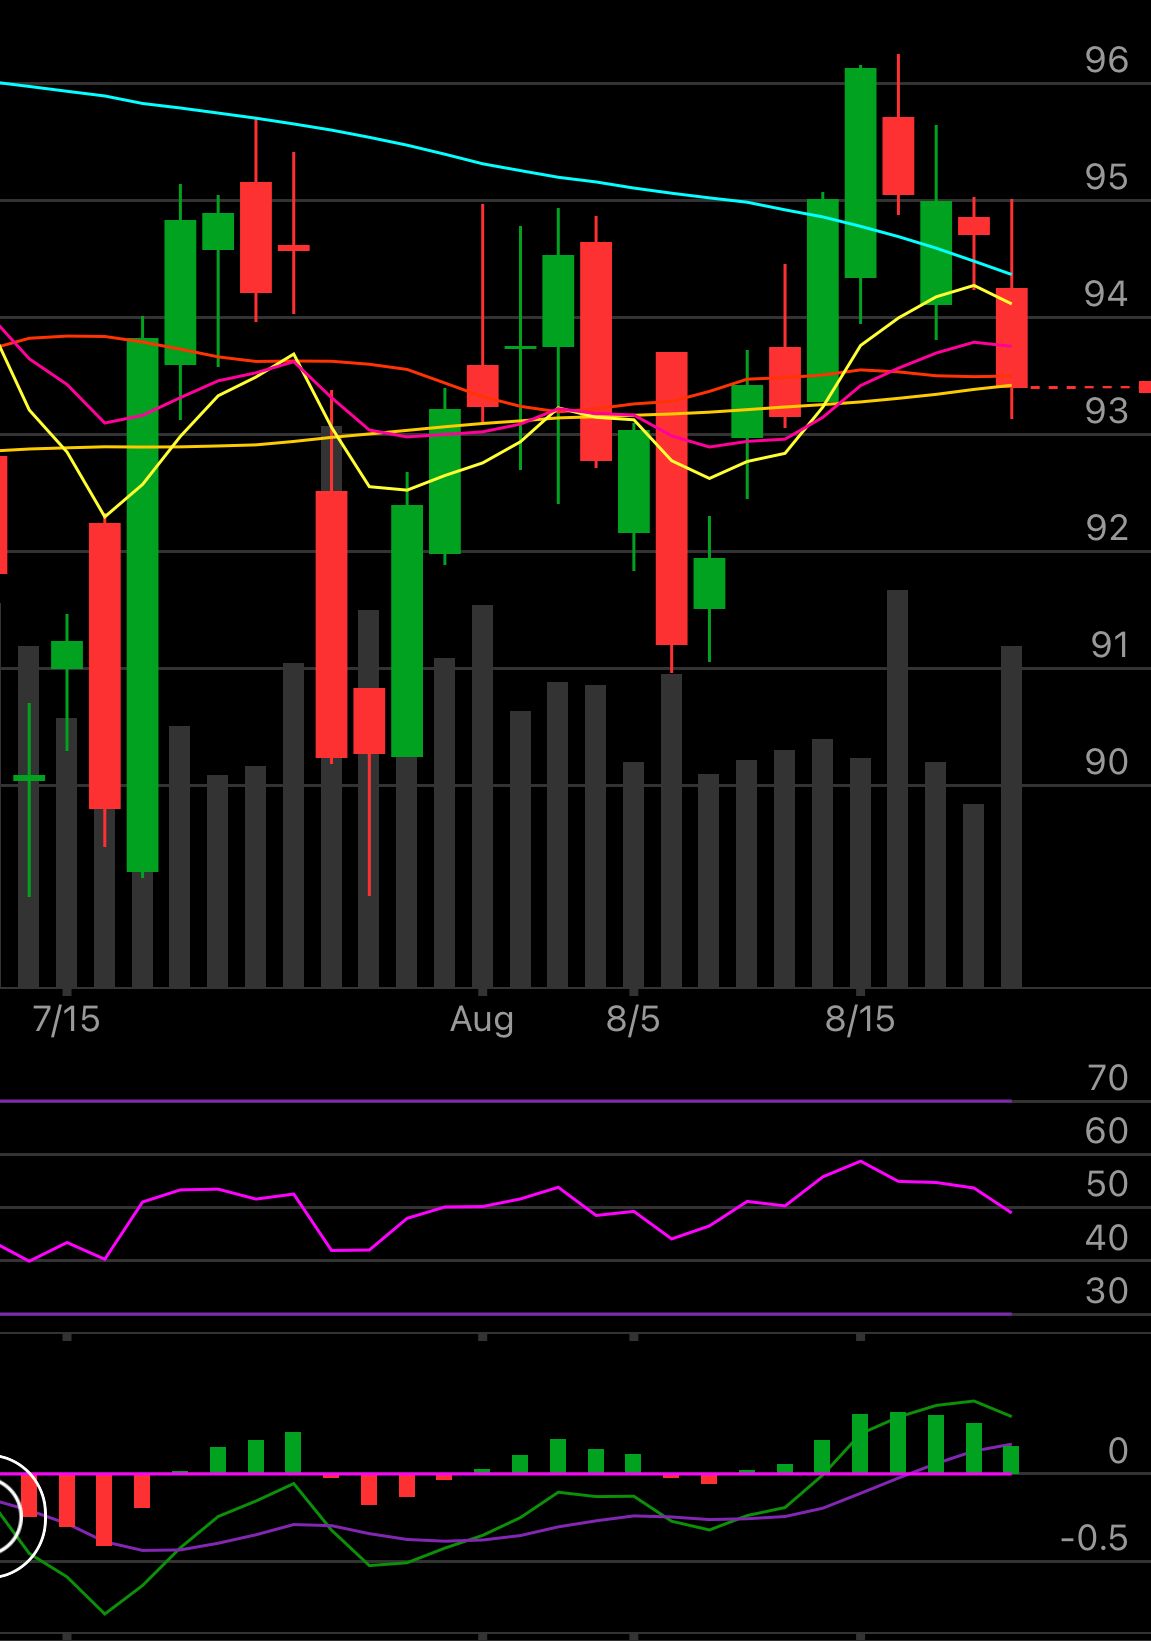Viewport: 1151px width, 1641px height.
Task: Tap the 94 price axis label
Action: tap(1106, 294)
